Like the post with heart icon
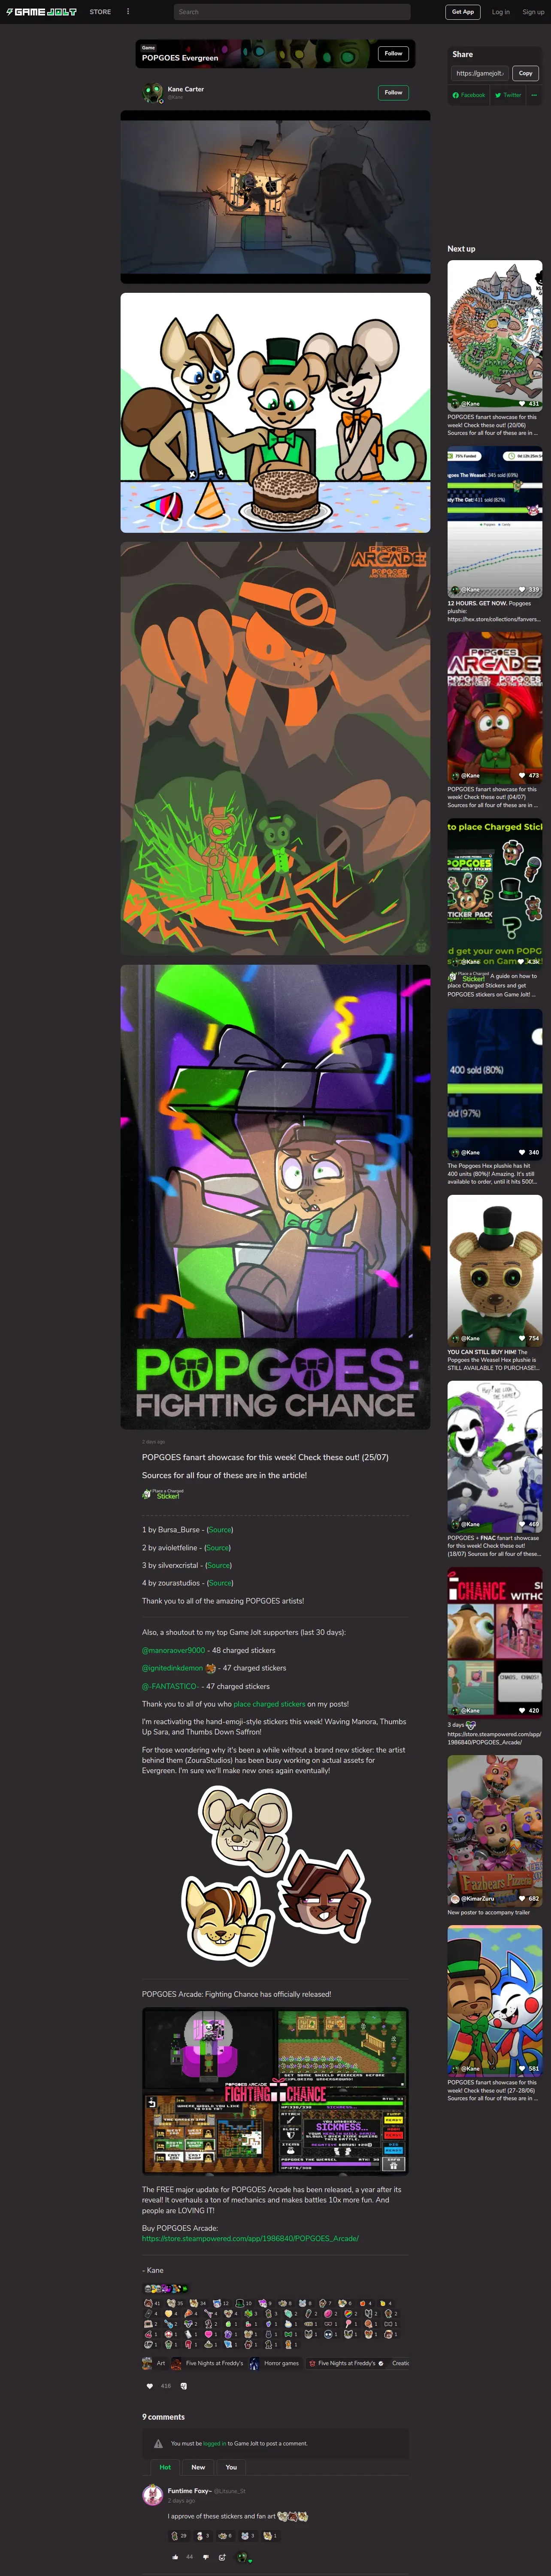Viewport: 551px width, 2576px height. point(150,2386)
